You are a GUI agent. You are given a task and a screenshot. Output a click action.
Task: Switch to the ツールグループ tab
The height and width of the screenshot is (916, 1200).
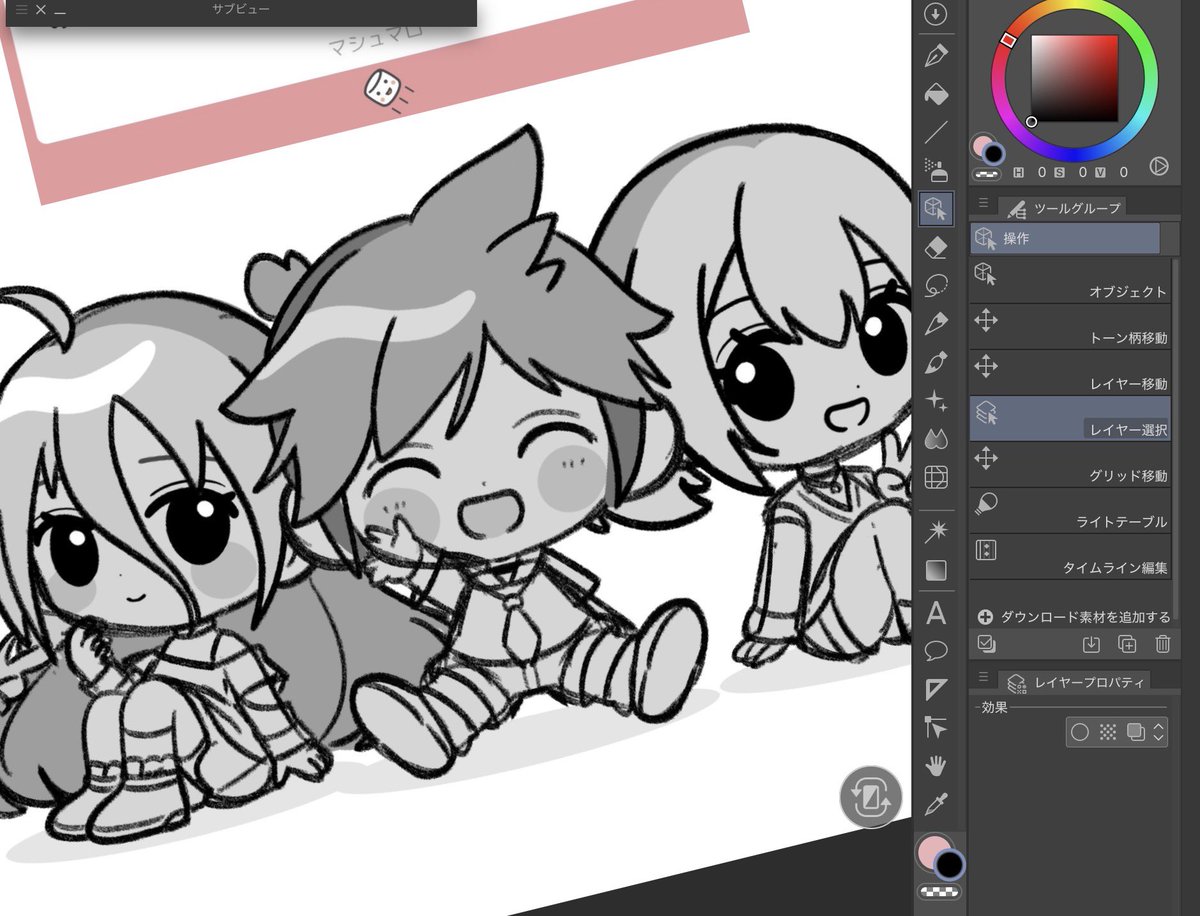click(x=1065, y=208)
